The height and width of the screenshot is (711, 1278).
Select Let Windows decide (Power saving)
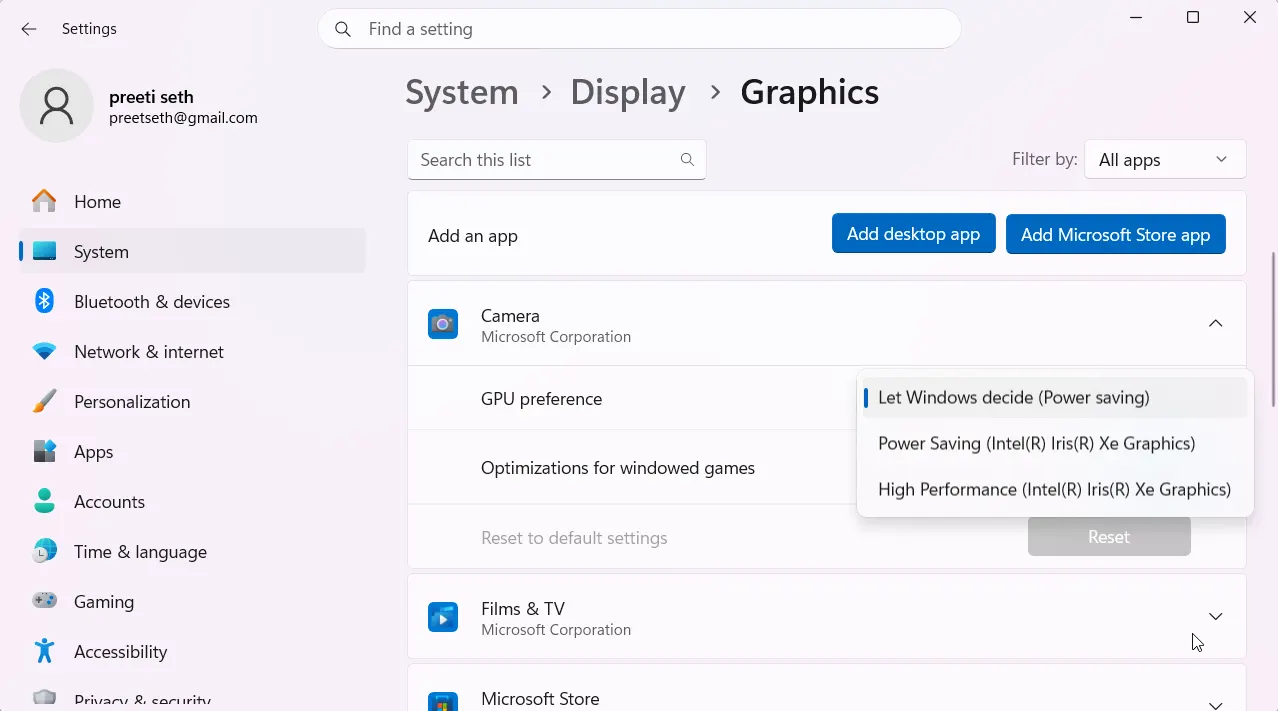pos(1054,397)
